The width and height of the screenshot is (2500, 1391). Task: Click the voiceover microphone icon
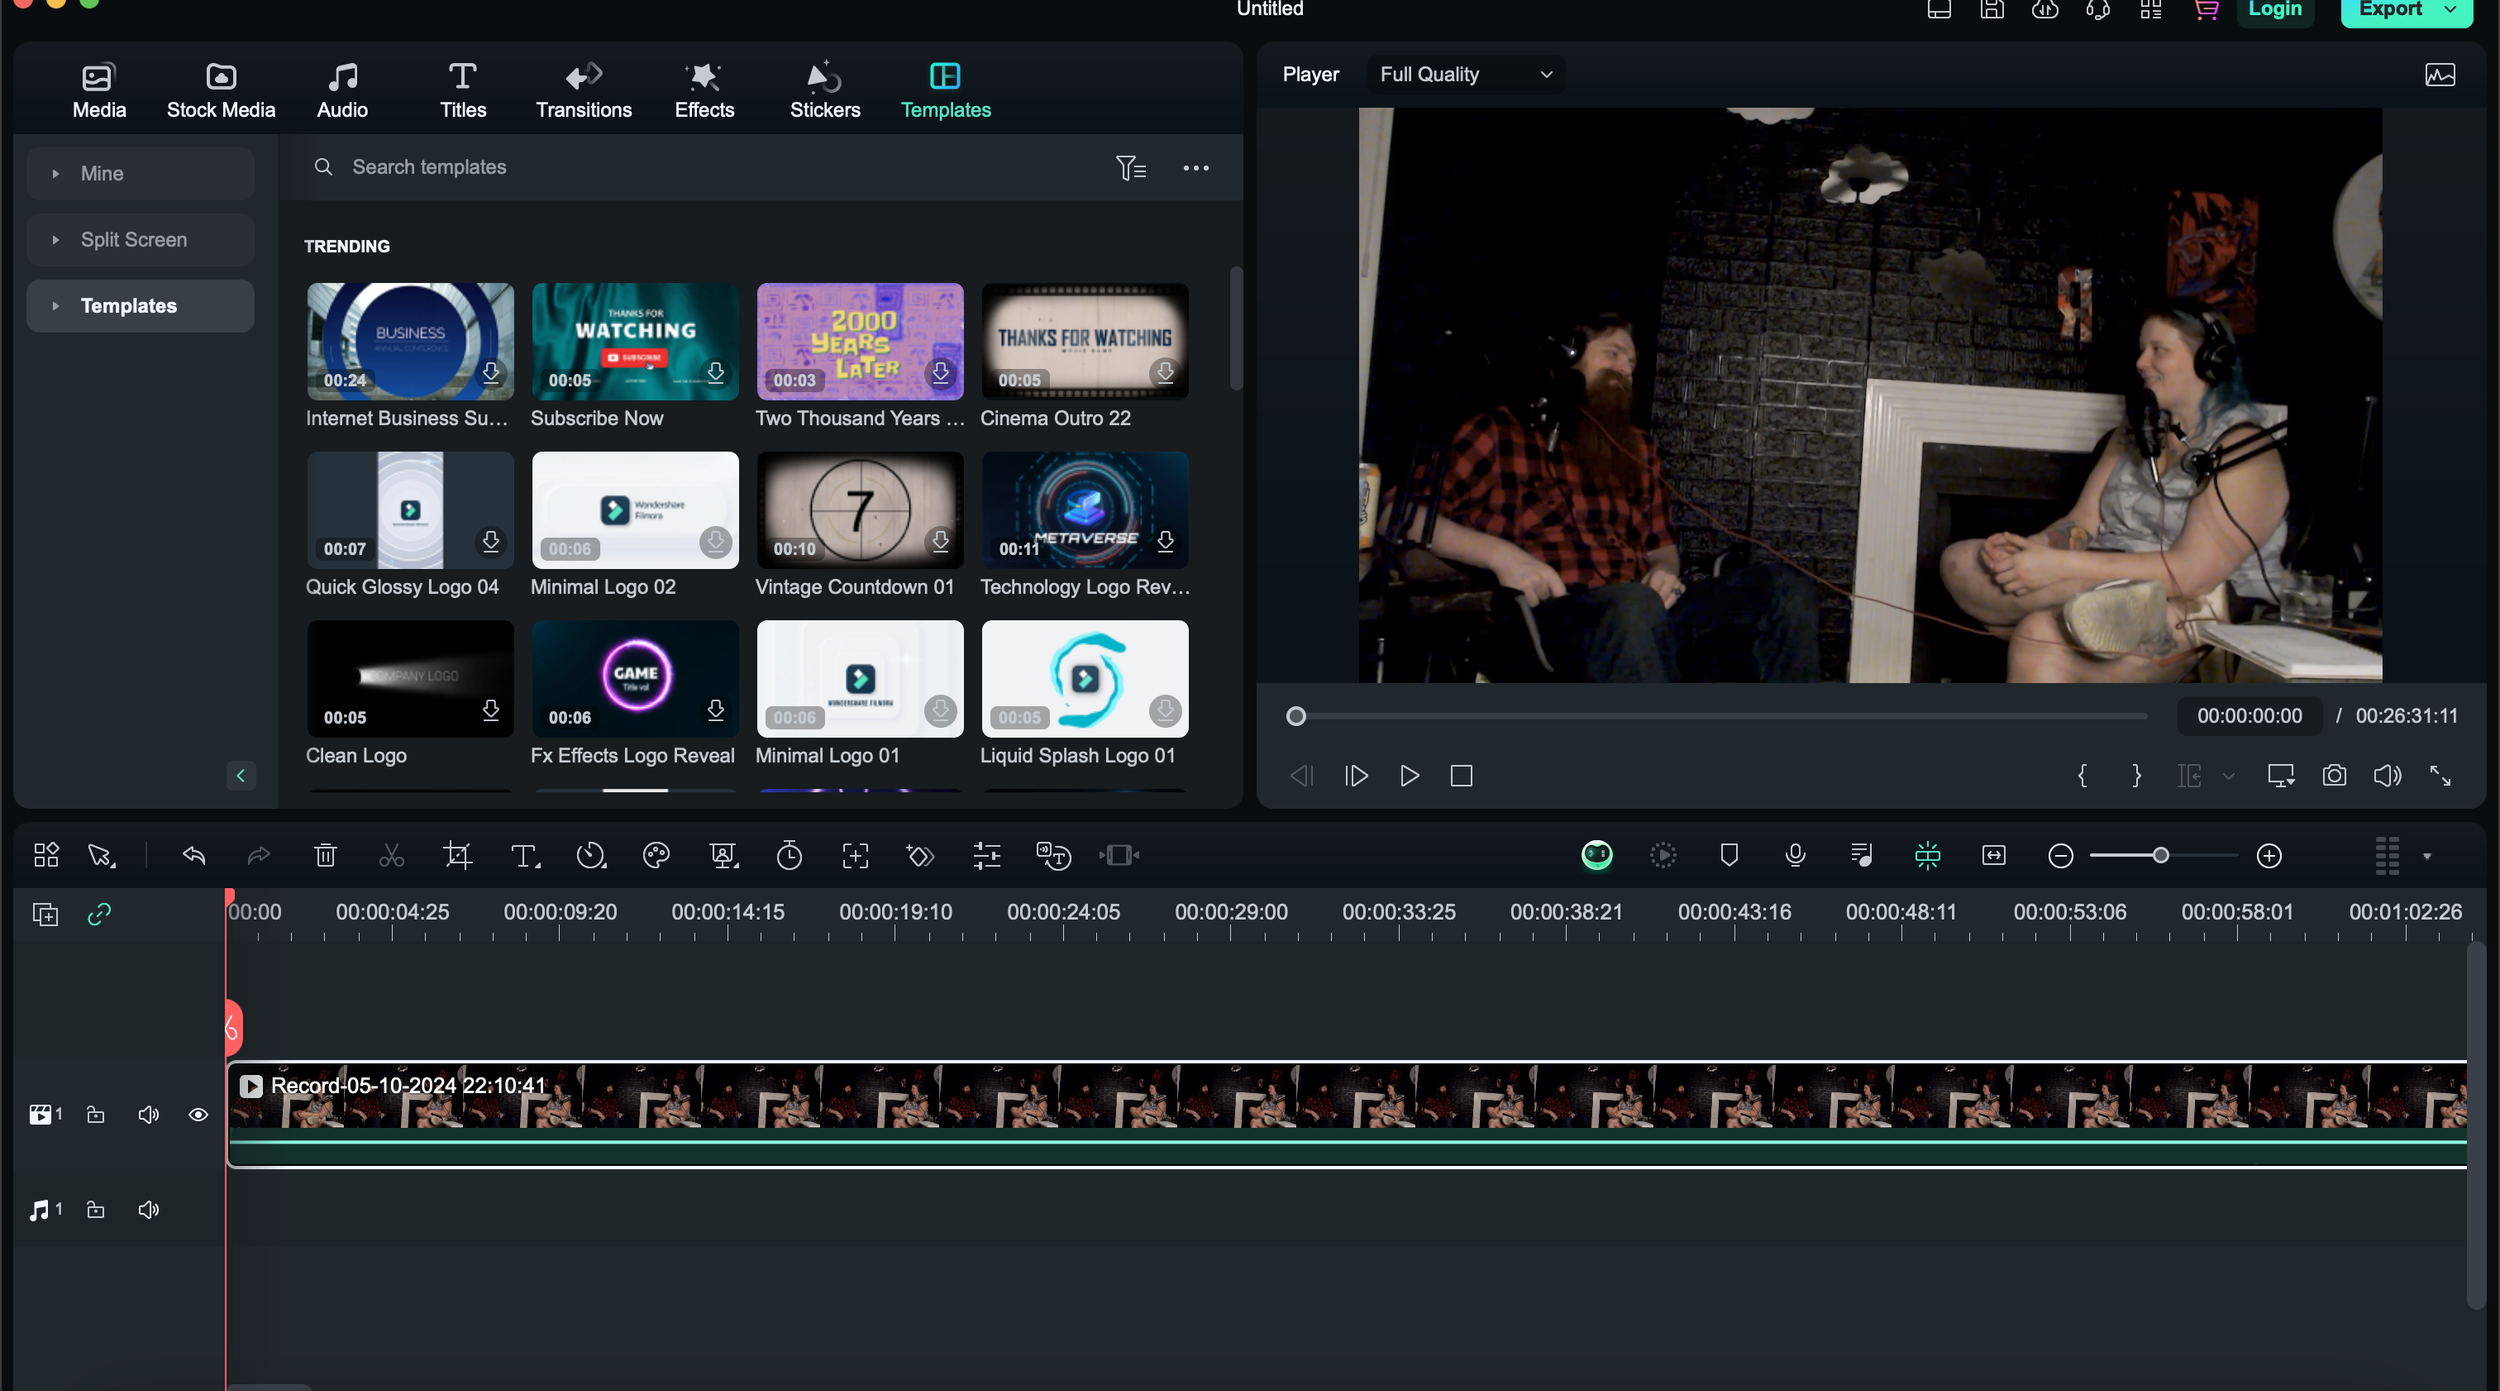[1795, 855]
